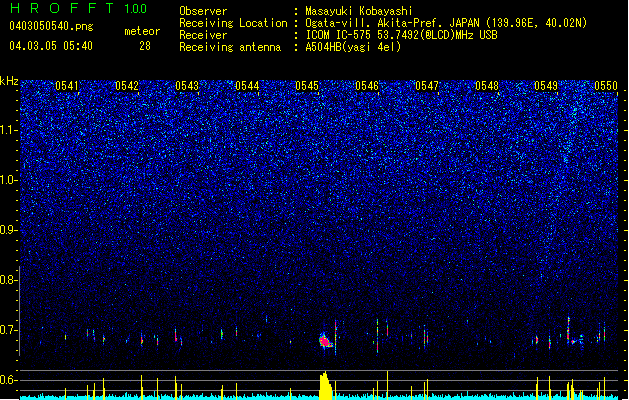Click the 0548 time marker

pyautogui.click(x=487, y=86)
